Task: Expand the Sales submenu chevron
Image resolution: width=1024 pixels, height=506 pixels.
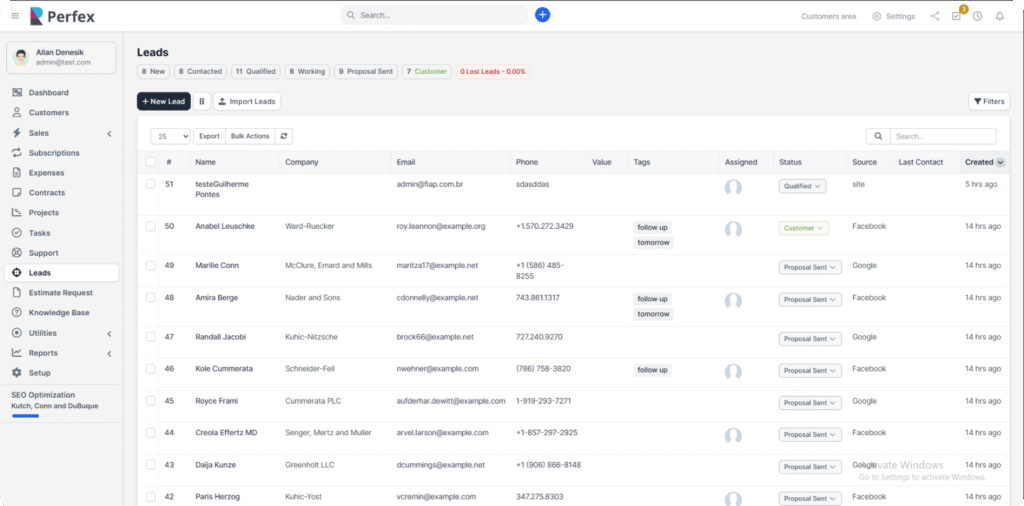Action: pos(109,133)
